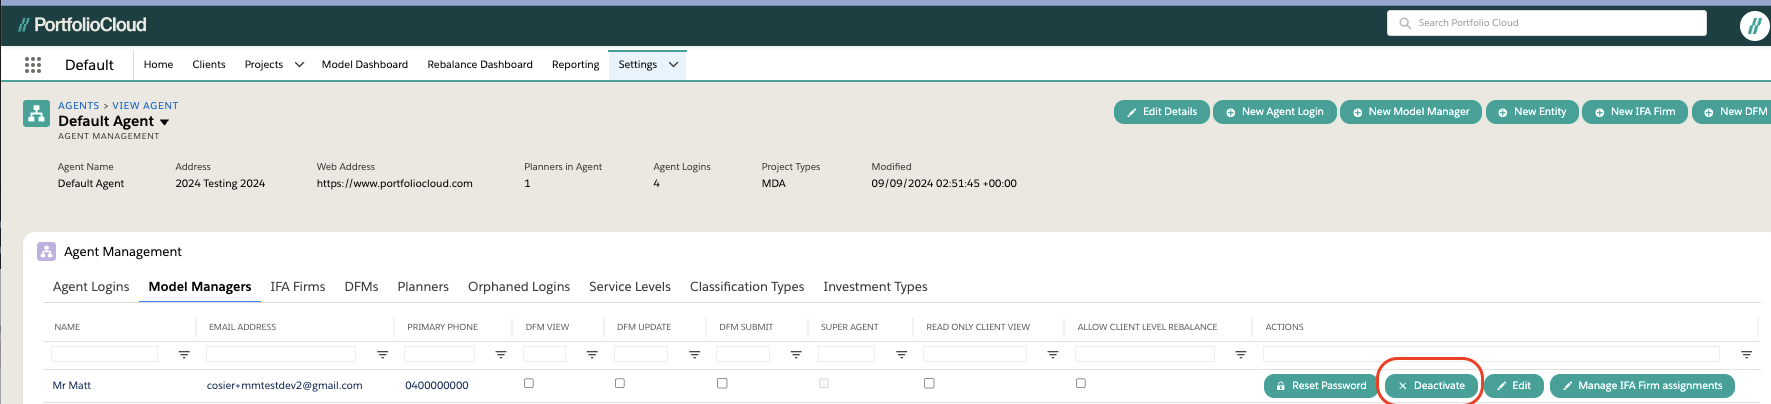This screenshot has width=1771, height=404.
Task: Expand the Settings menu chevron
Action: 673,65
